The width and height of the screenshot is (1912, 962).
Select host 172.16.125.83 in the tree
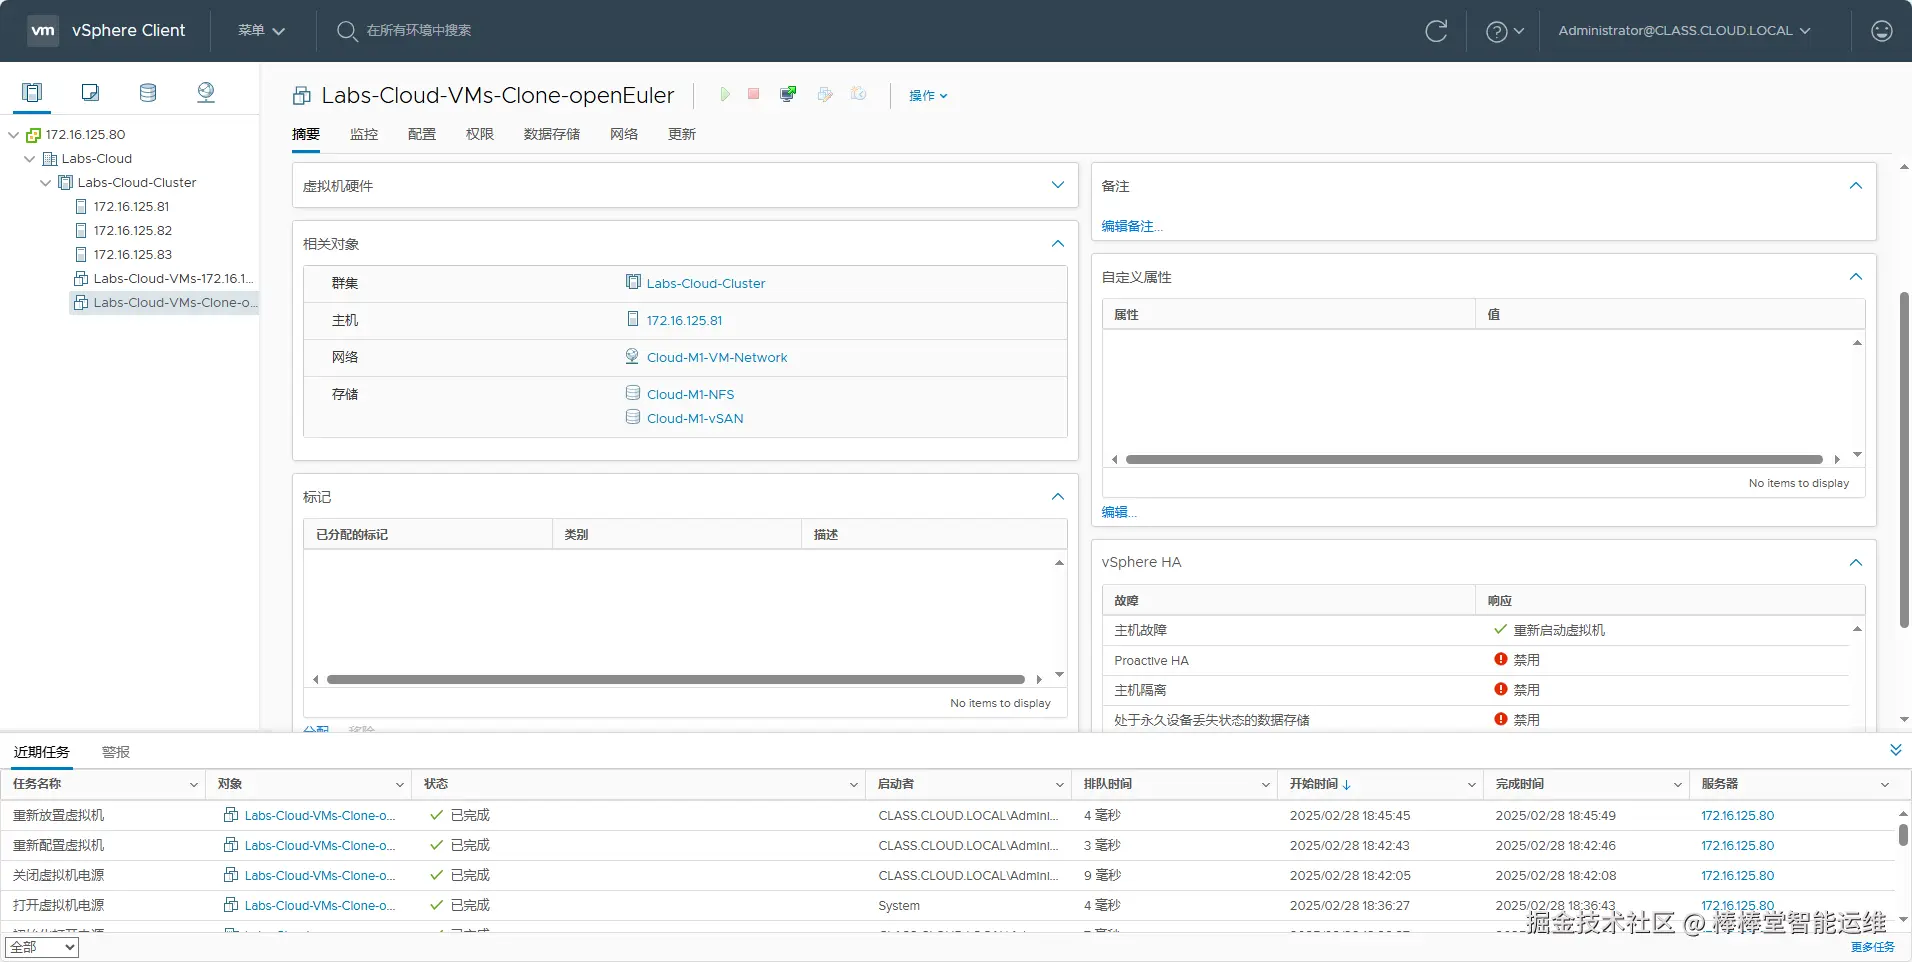click(x=133, y=255)
